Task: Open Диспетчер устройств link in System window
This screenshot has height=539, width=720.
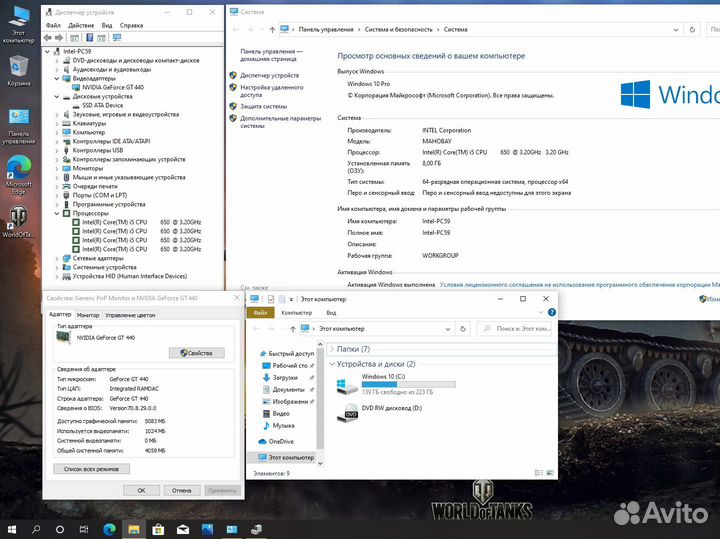Action: point(270,75)
